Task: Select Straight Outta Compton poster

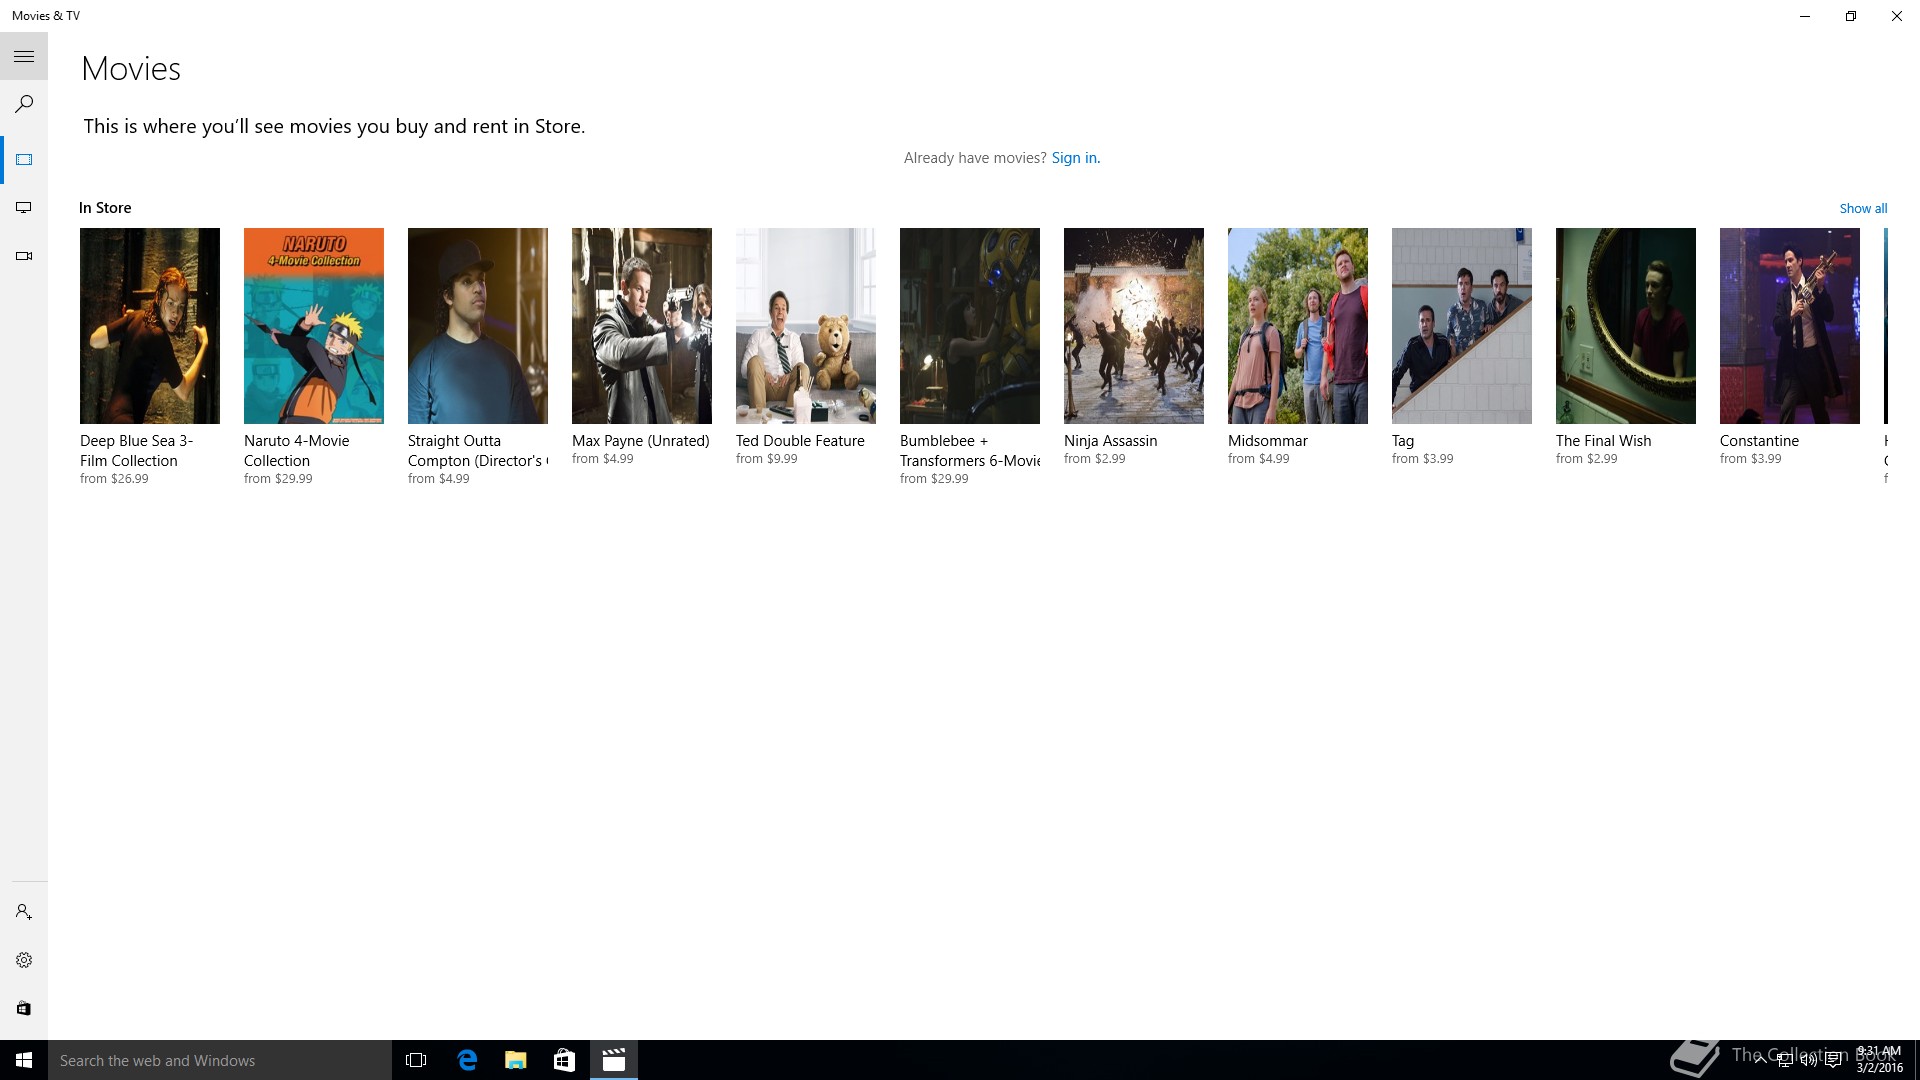Action: pyautogui.click(x=478, y=326)
